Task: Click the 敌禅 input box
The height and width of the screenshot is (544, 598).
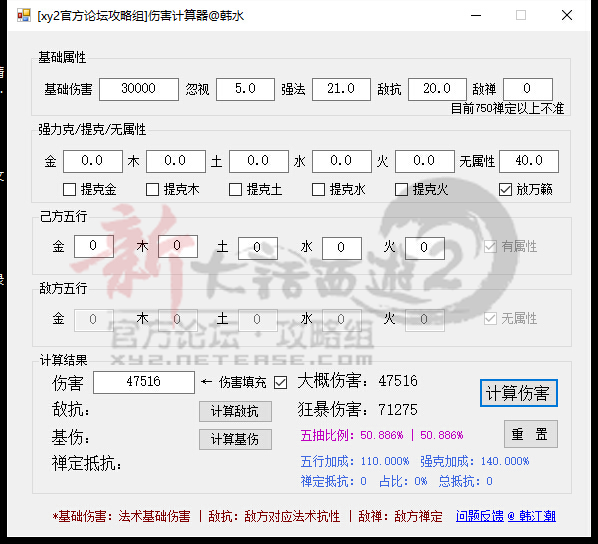Action: [528, 89]
